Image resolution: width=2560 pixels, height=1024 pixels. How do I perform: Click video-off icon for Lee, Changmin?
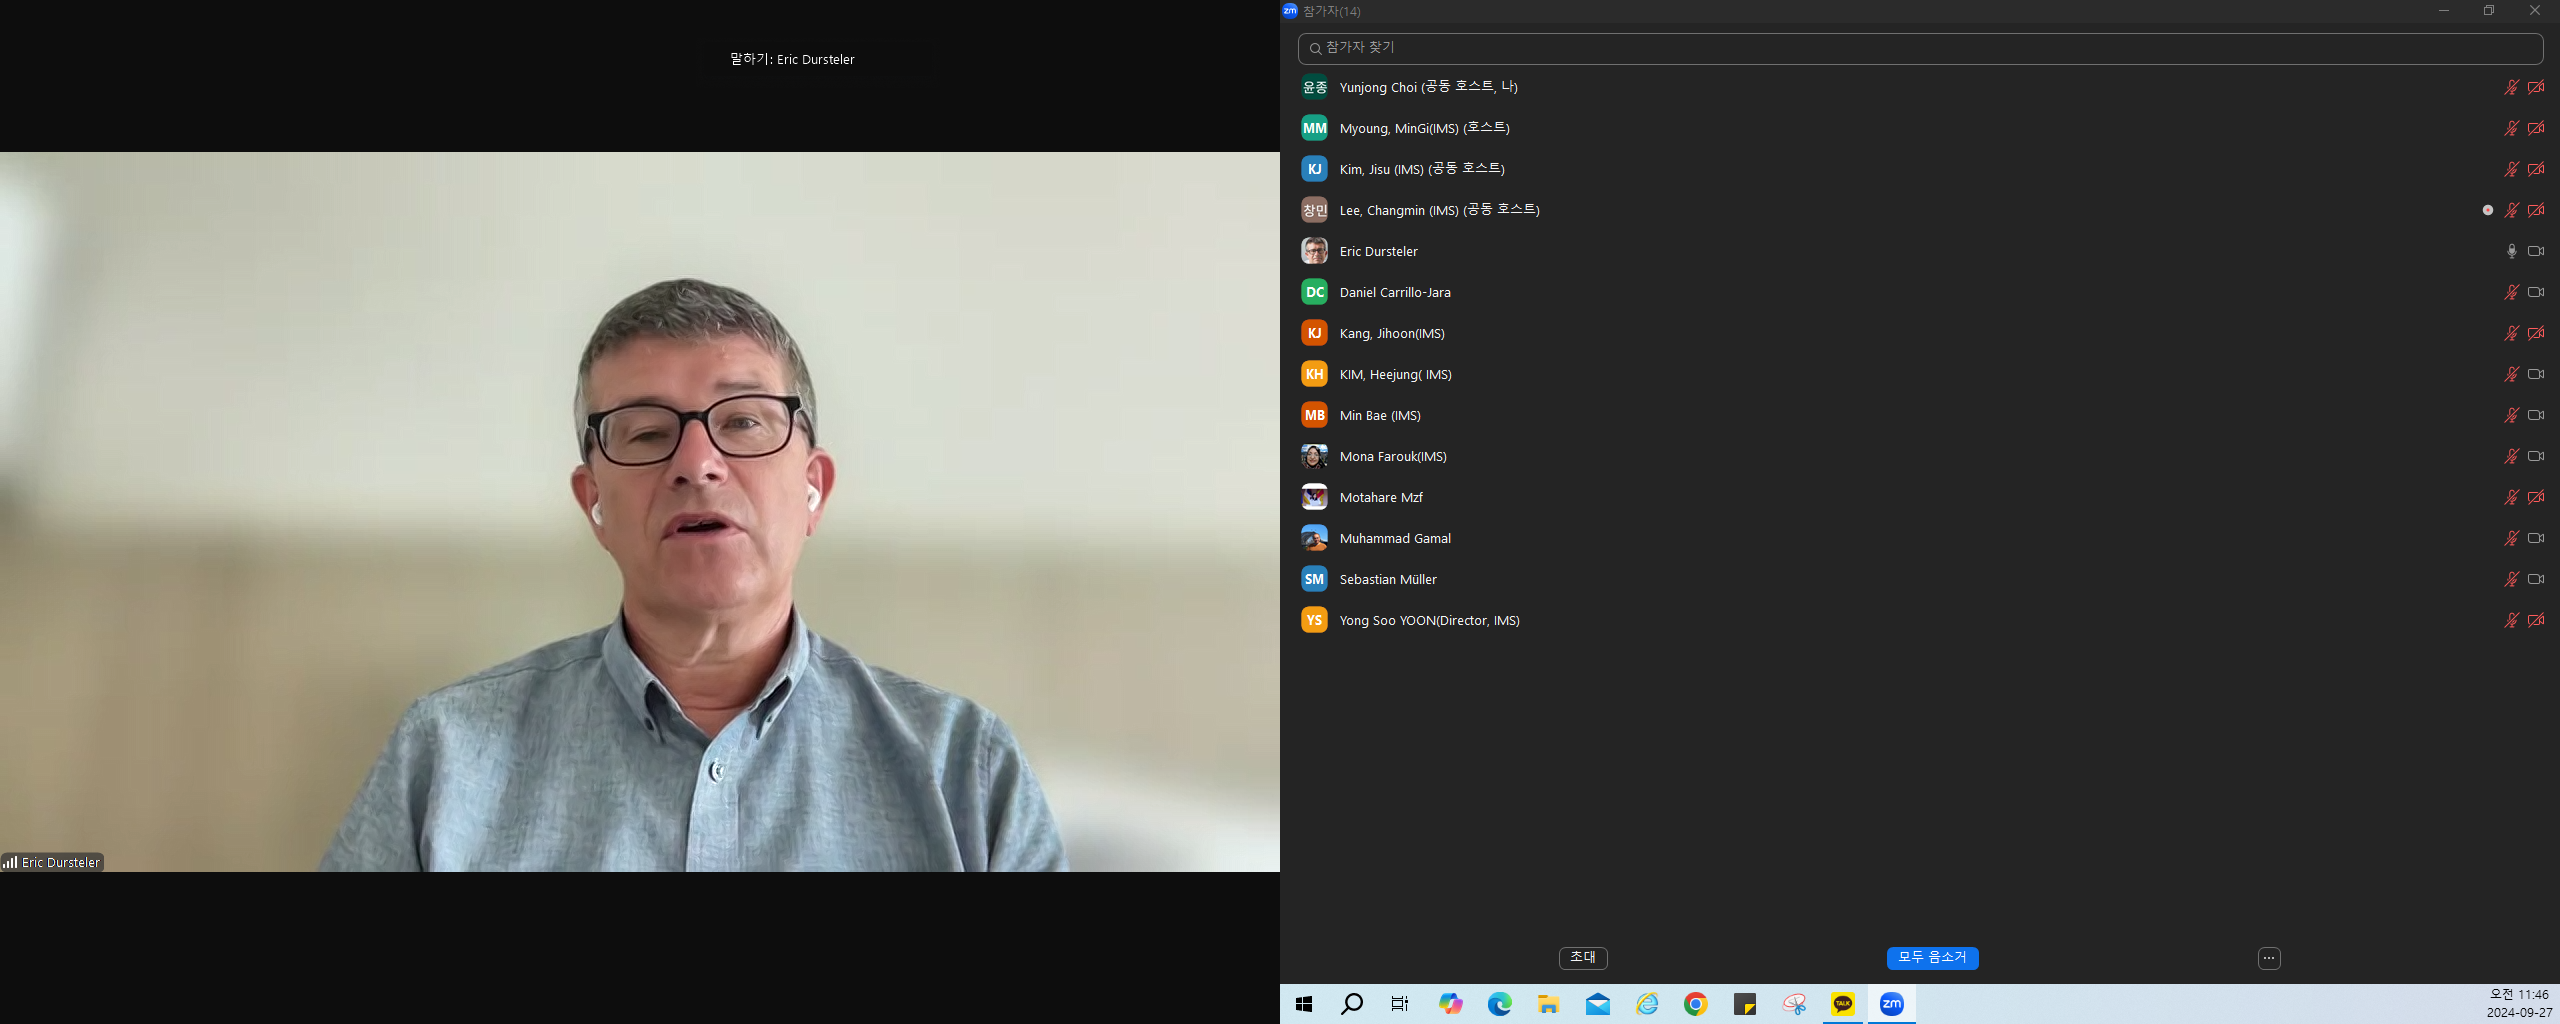pyautogui.click(x=2536, y=210)
